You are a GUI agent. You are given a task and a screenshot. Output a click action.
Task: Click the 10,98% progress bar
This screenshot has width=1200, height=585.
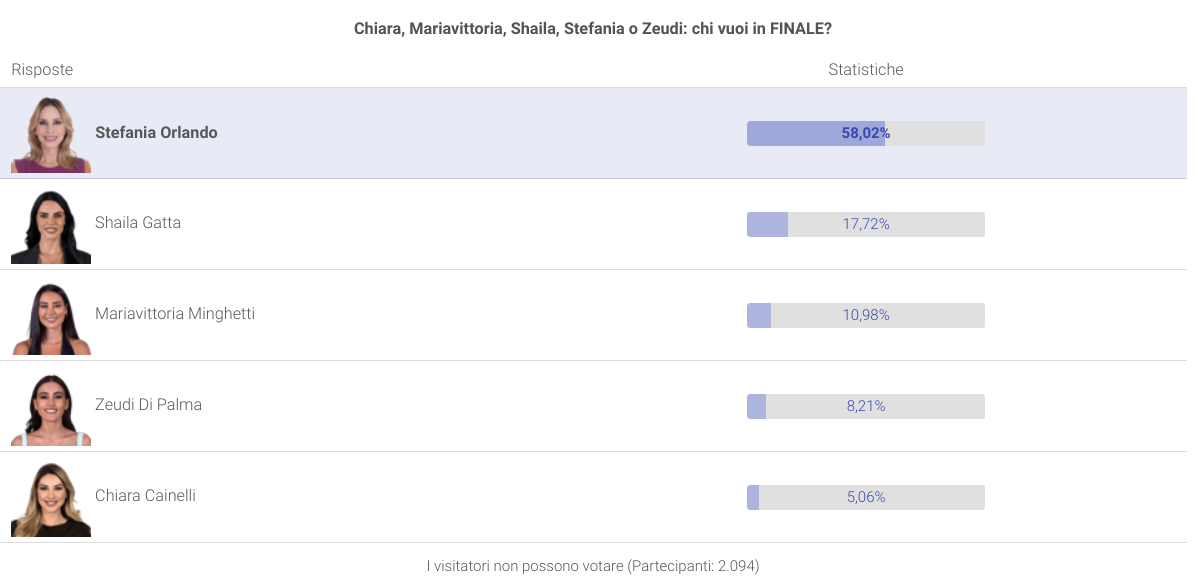tap(866, 315)
